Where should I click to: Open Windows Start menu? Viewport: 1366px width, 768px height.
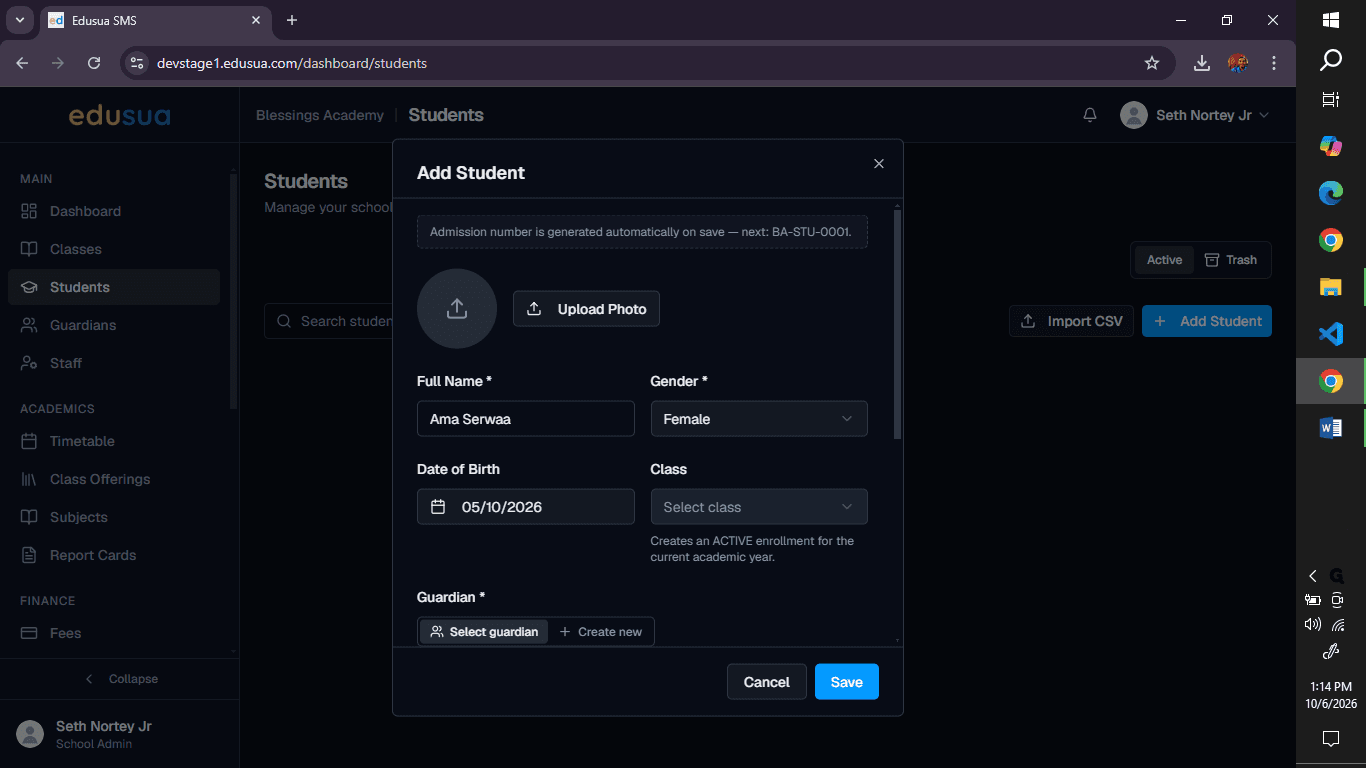pos(1331,20)
